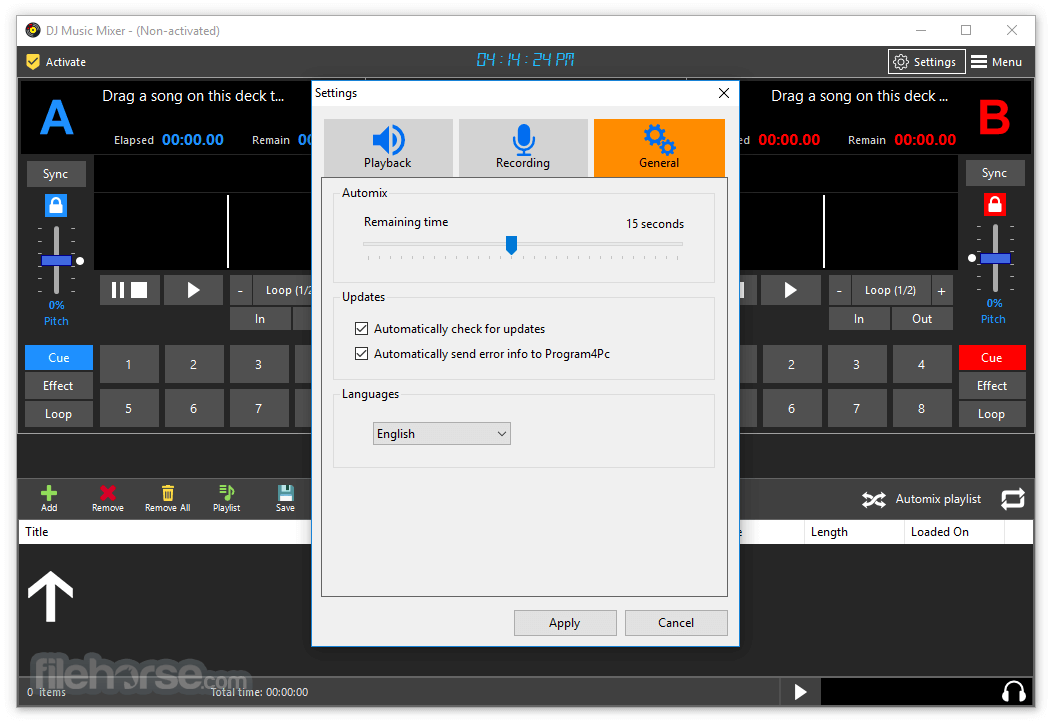Image resolution: width=1052 pixels, height=725 pixels.
Task: Set loop Out point on deck B
Action: (x=922, y=319)
